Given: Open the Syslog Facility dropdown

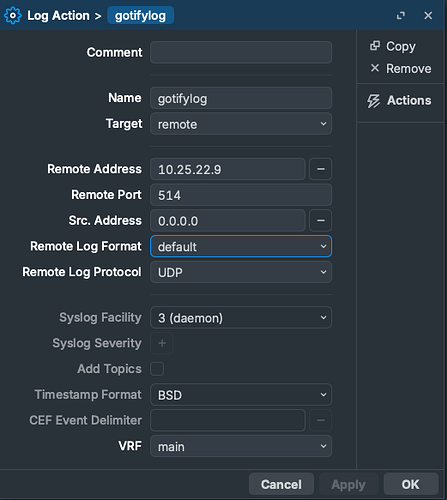Looking at the screenshot, I should (x=241, y=317).
